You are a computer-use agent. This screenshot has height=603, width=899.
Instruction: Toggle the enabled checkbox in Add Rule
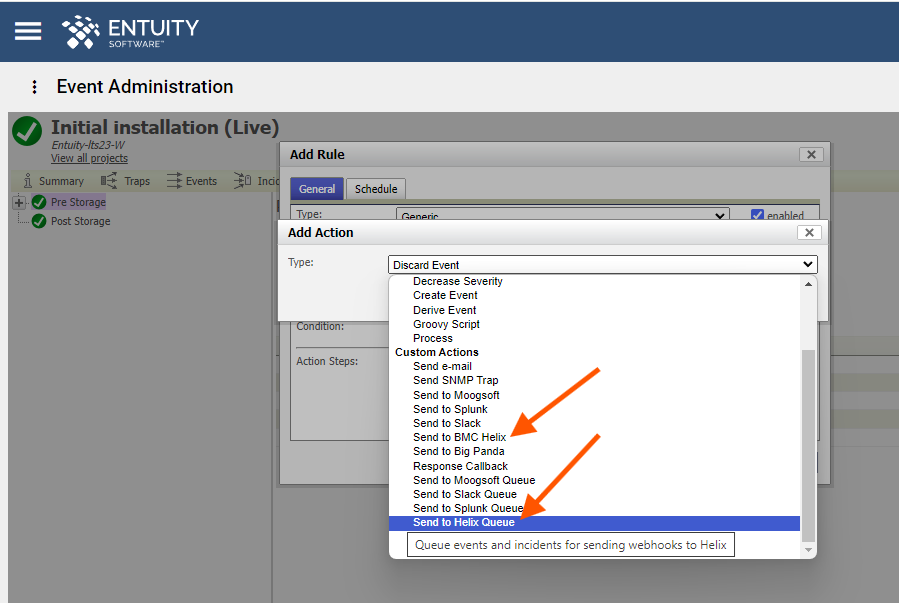757,215
